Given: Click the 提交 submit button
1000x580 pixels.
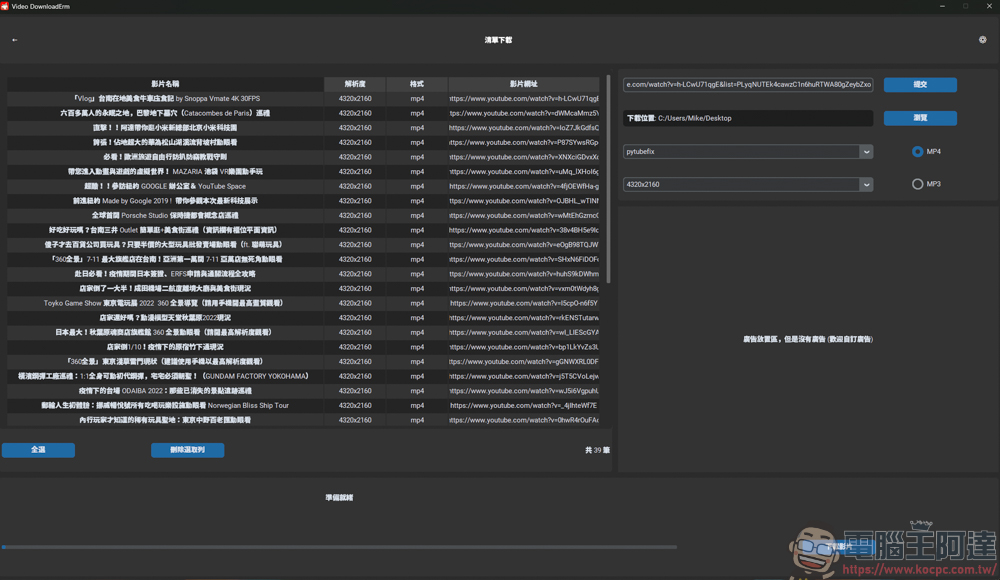Looking at the screenshot, I should pos(920,84).
